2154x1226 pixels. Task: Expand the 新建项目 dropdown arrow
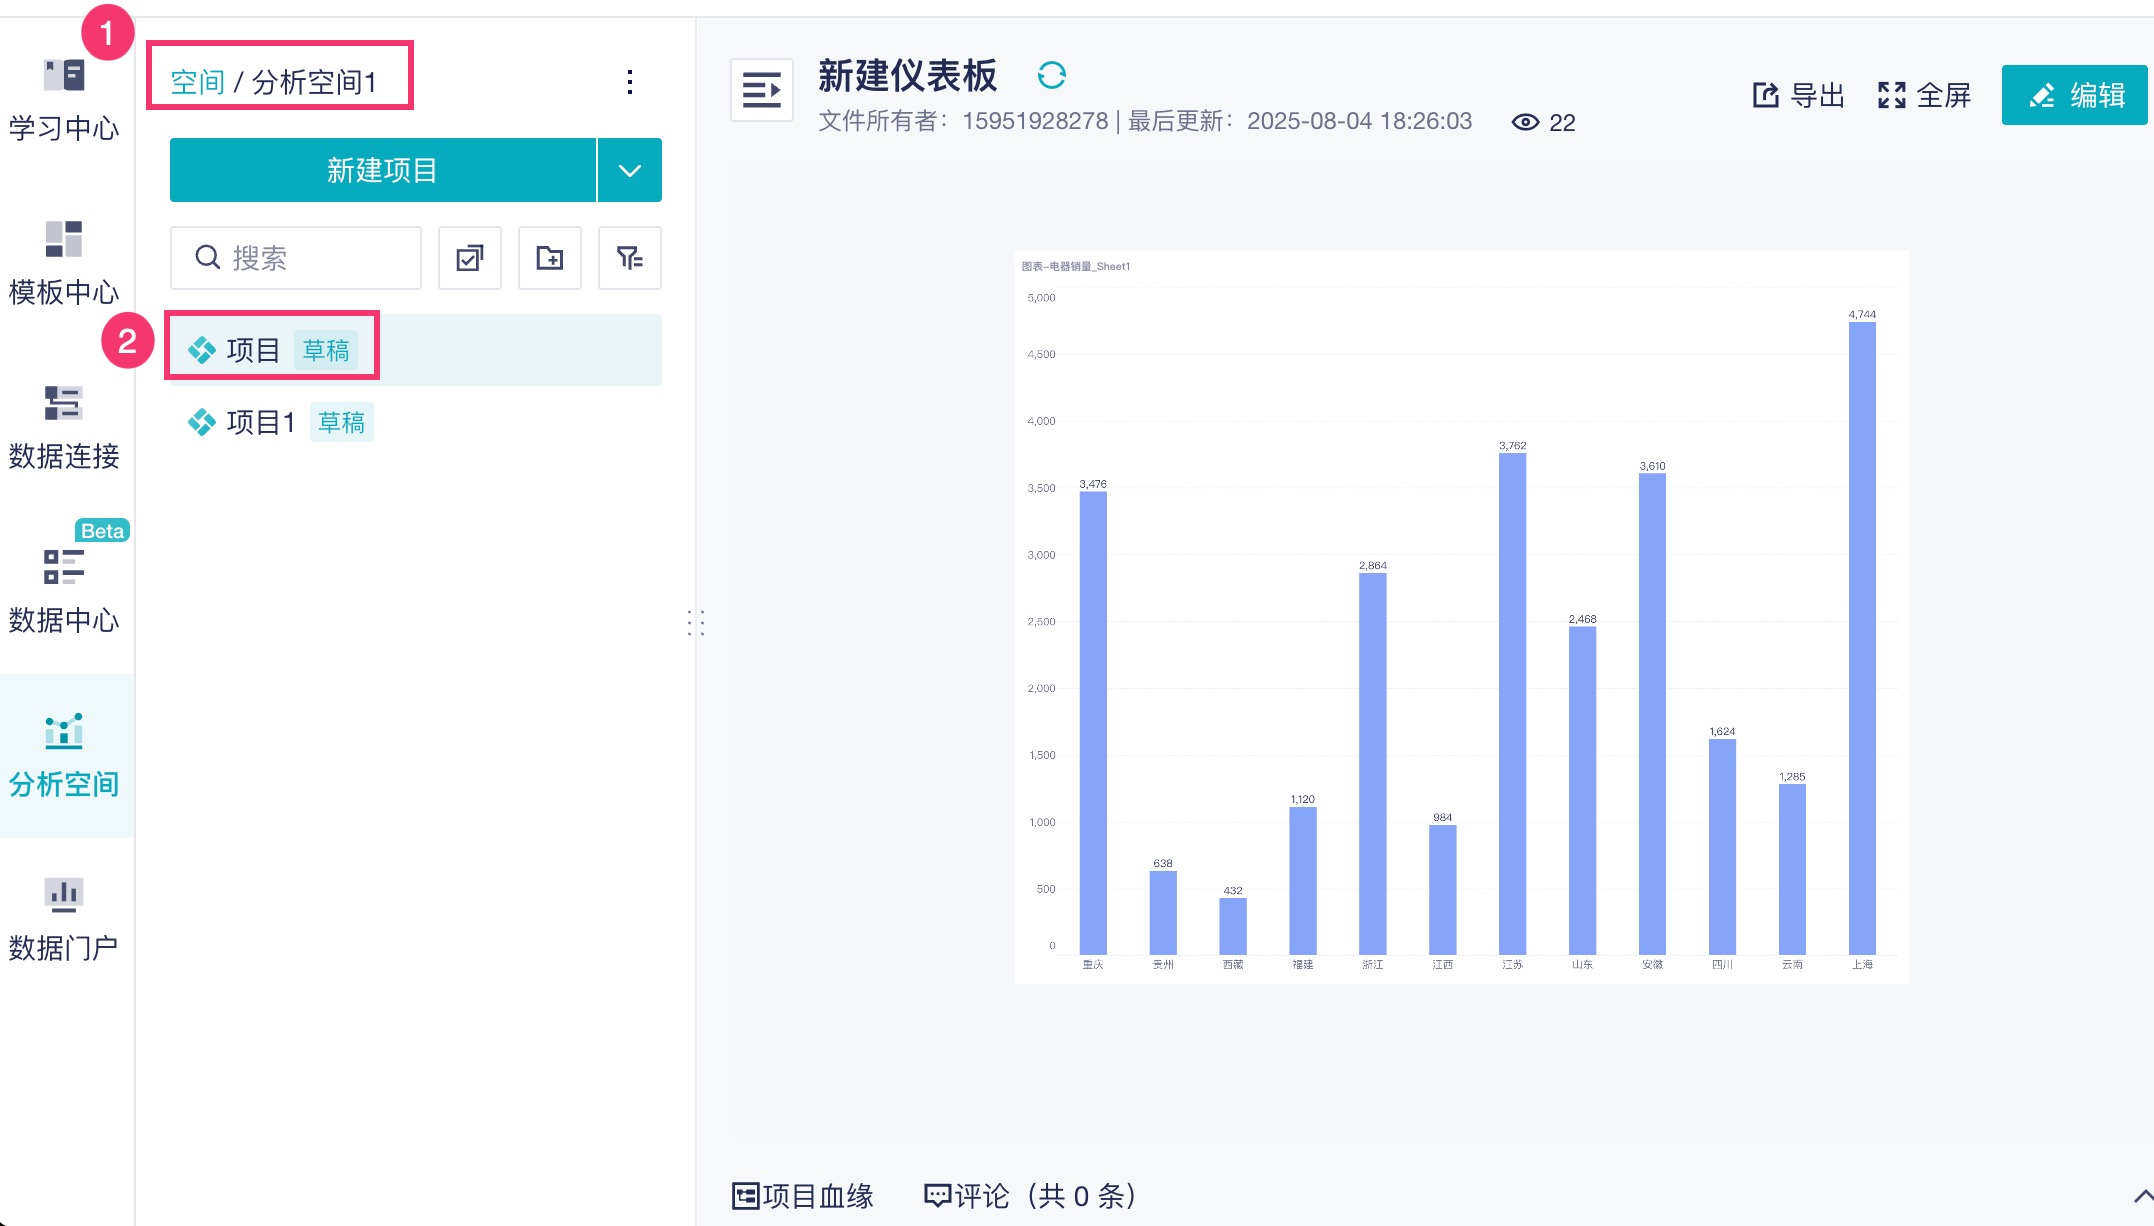click(629, 170)
